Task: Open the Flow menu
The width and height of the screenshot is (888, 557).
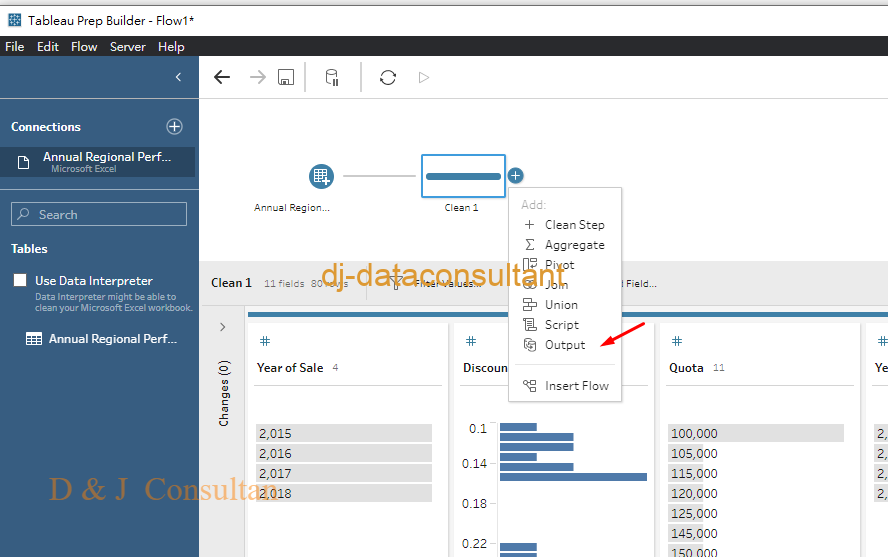Action: pos(84,47)
